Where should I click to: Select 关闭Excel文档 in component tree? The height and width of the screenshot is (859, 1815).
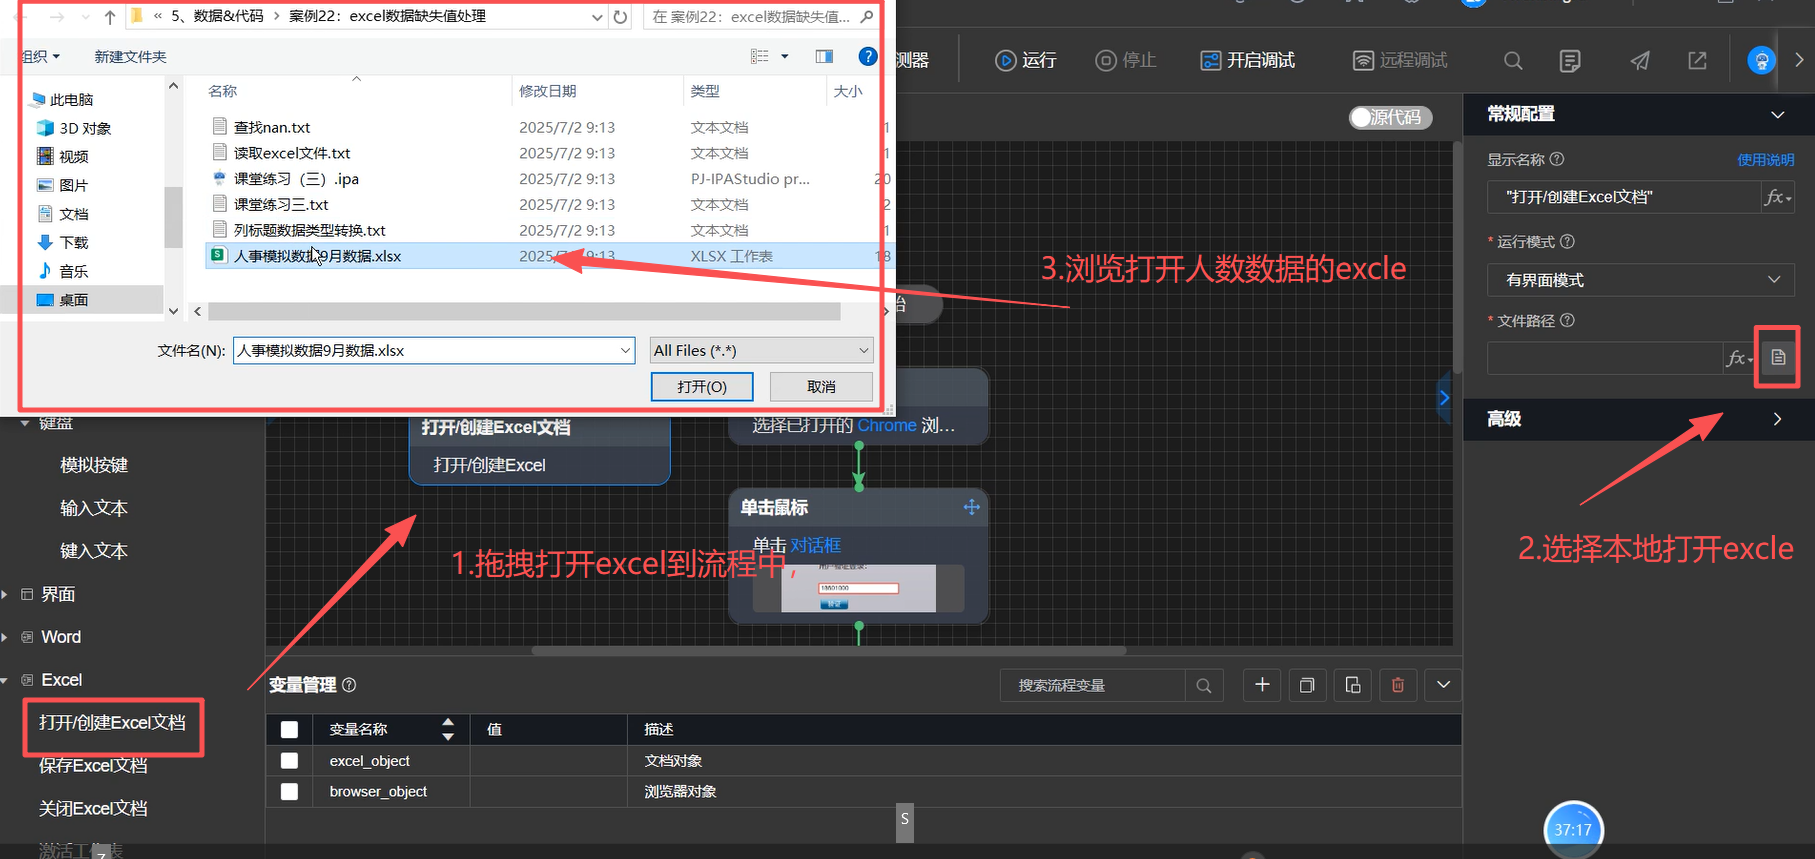click(93, 808)
